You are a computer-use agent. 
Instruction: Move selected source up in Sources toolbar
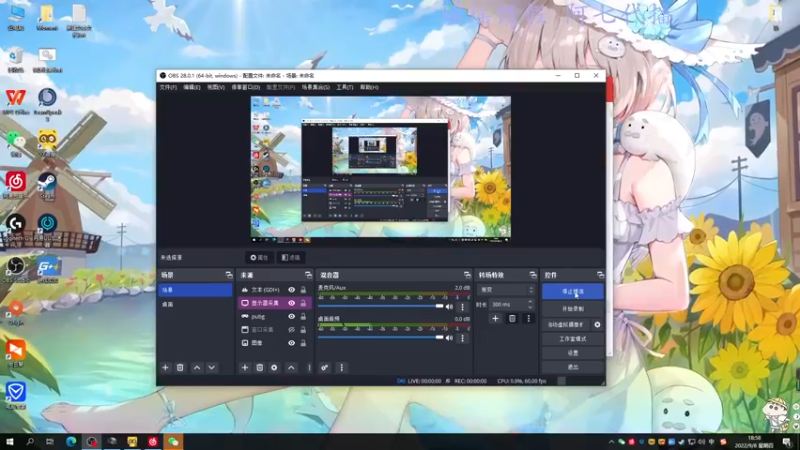291,367
